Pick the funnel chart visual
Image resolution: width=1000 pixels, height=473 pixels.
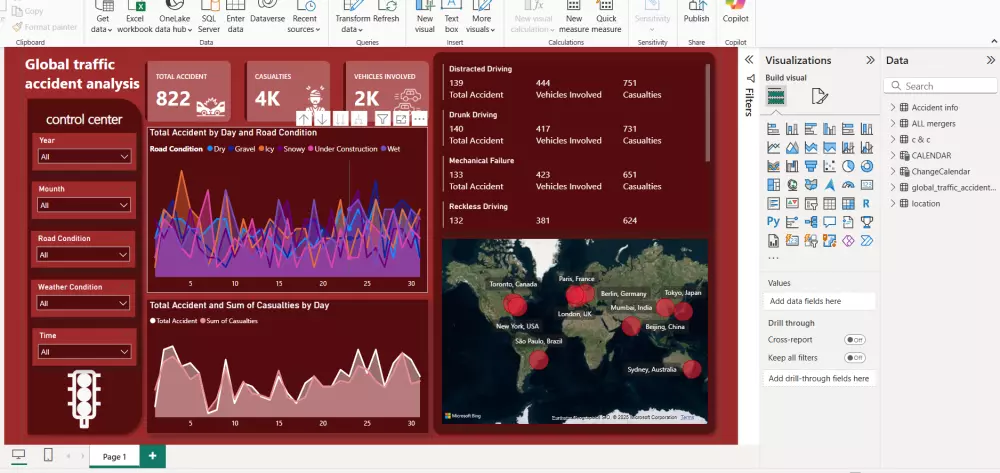coord(811,166)
